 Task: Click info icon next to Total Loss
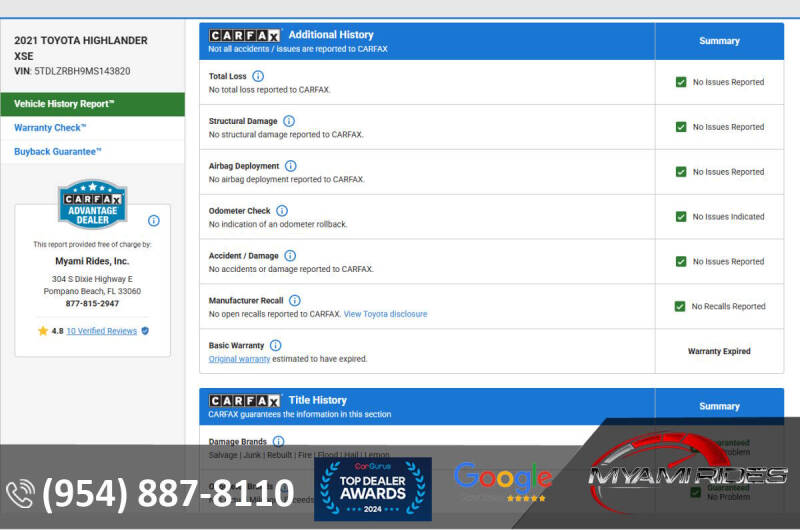258,76
